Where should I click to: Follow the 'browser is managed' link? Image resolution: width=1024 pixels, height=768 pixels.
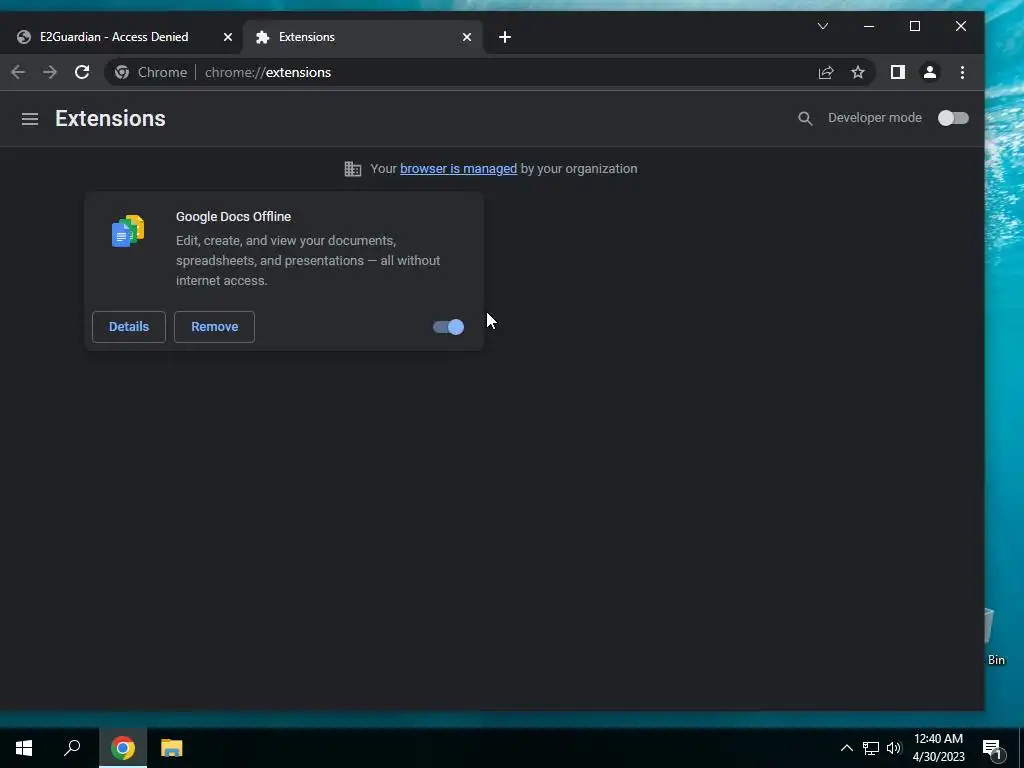[x=458, y=168]
